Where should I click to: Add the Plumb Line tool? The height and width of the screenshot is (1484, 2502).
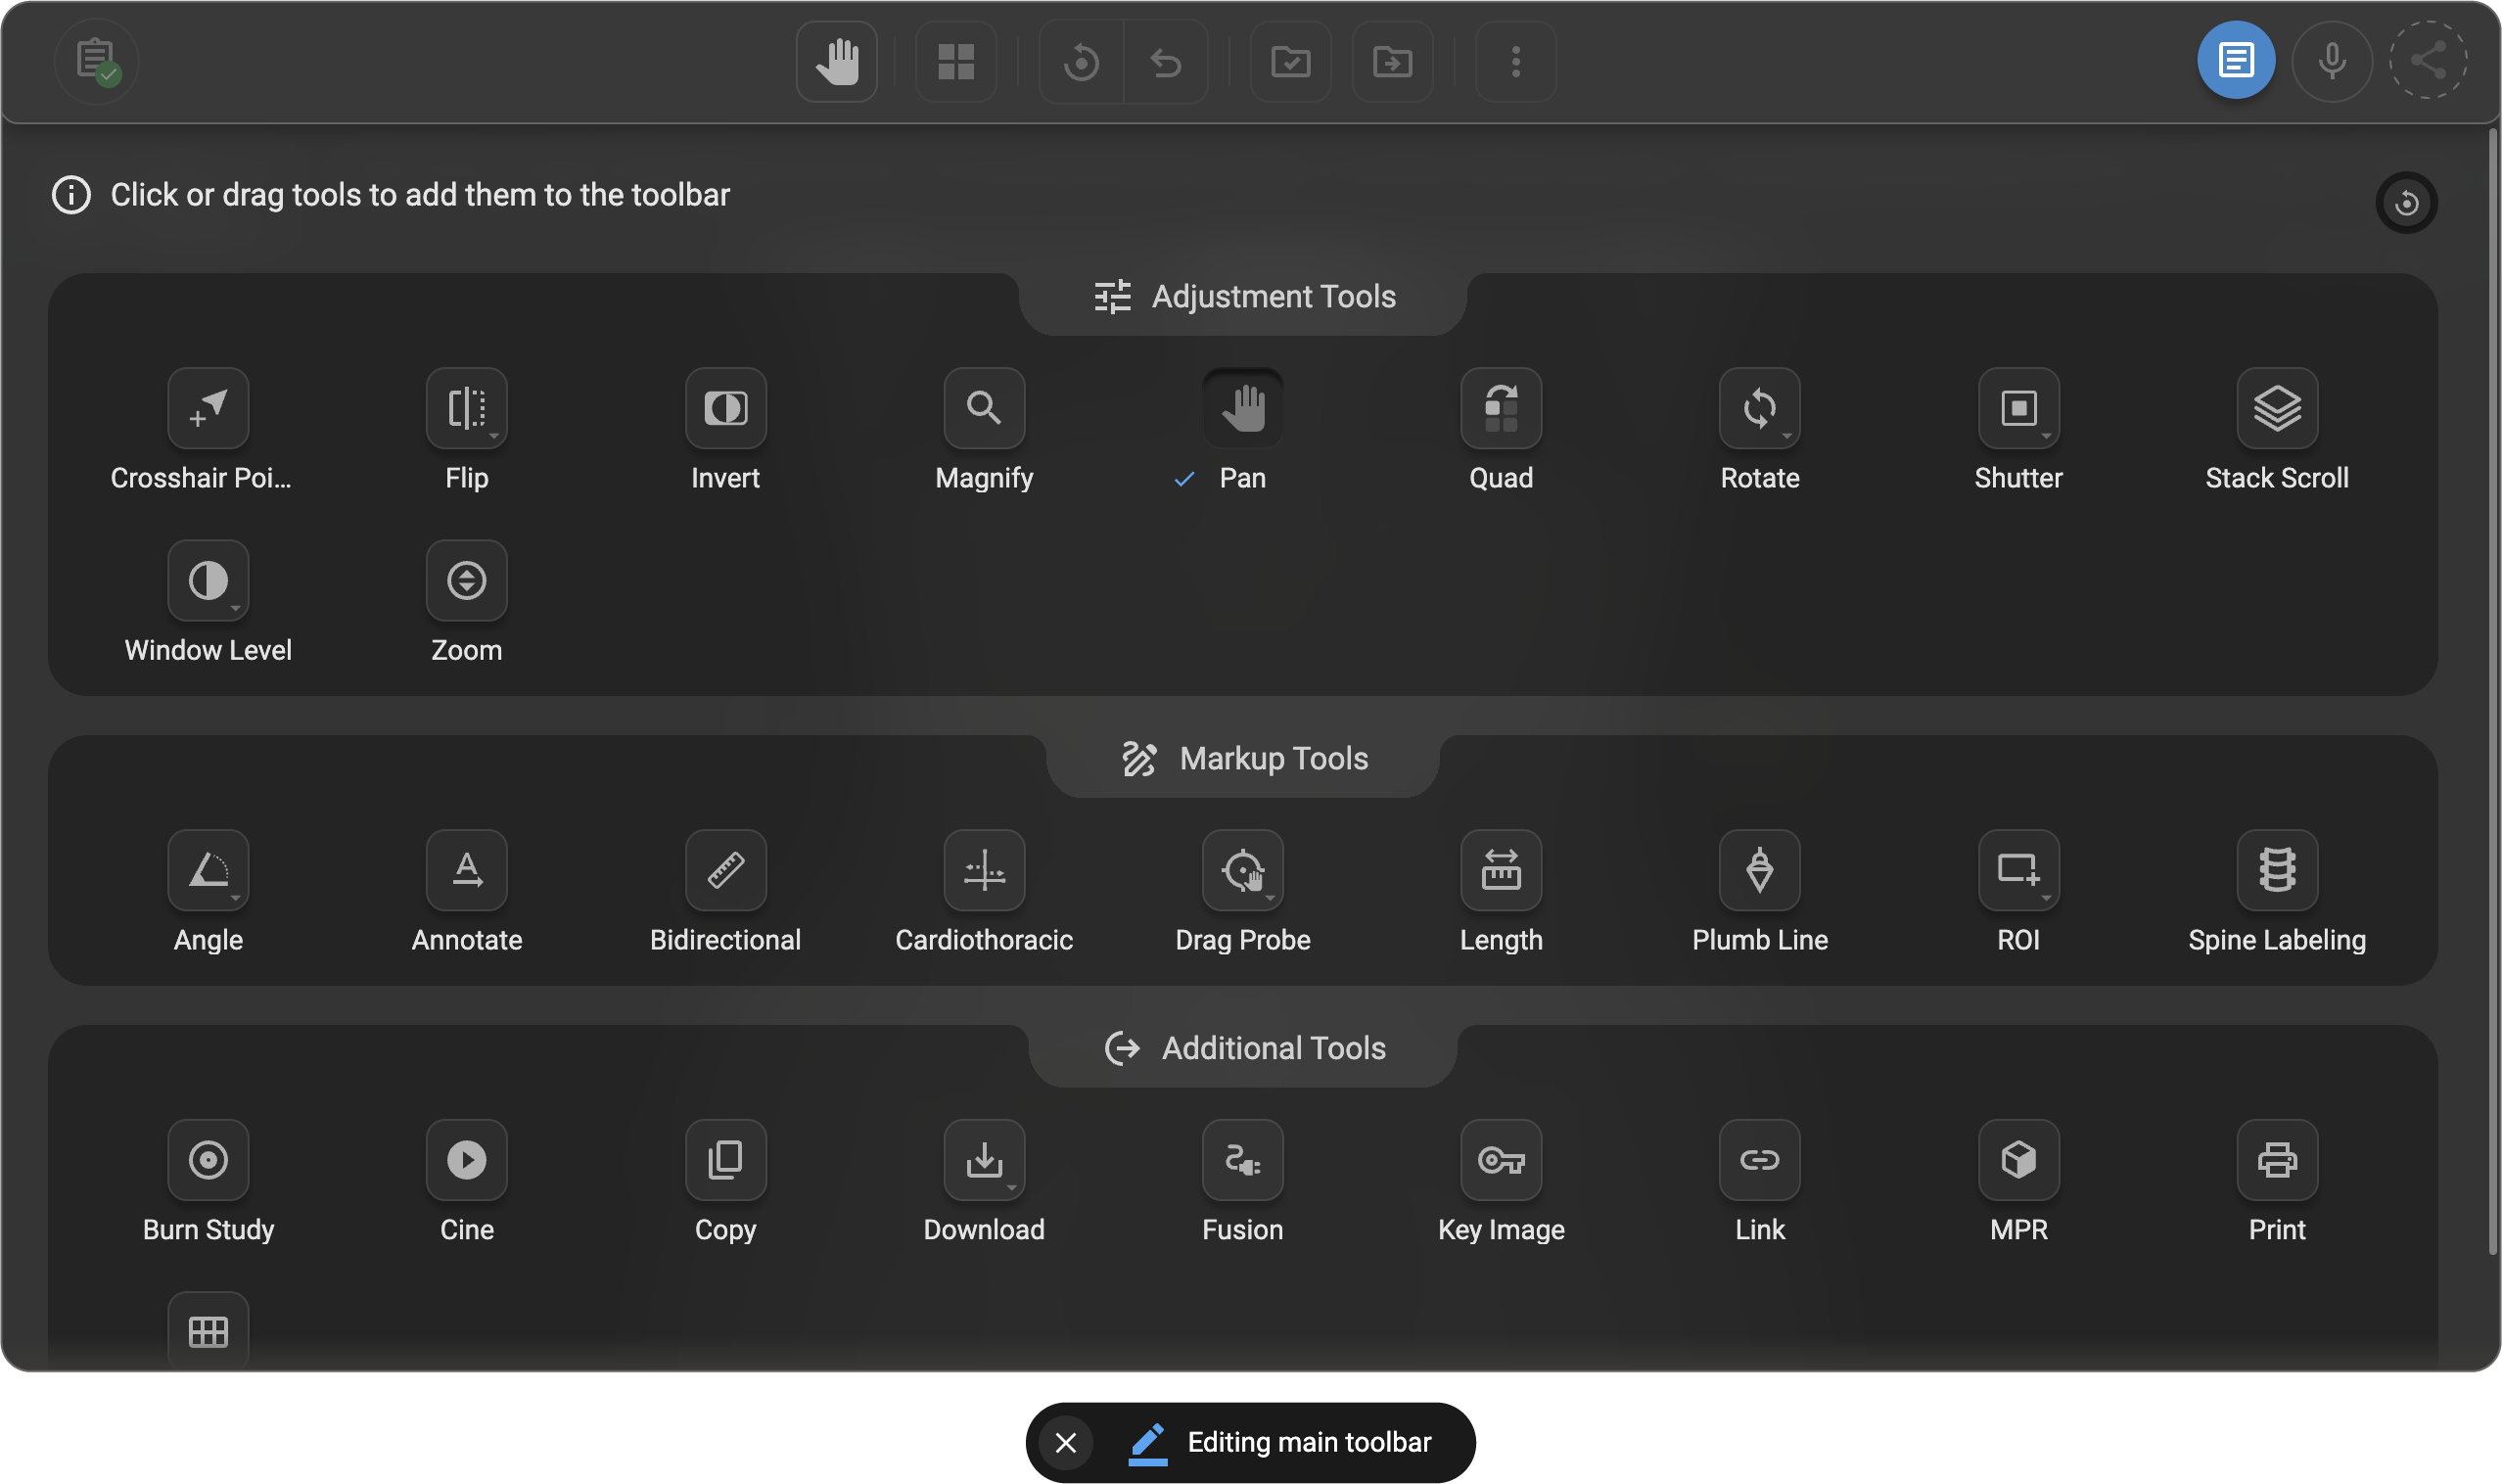coord(1759,871)
